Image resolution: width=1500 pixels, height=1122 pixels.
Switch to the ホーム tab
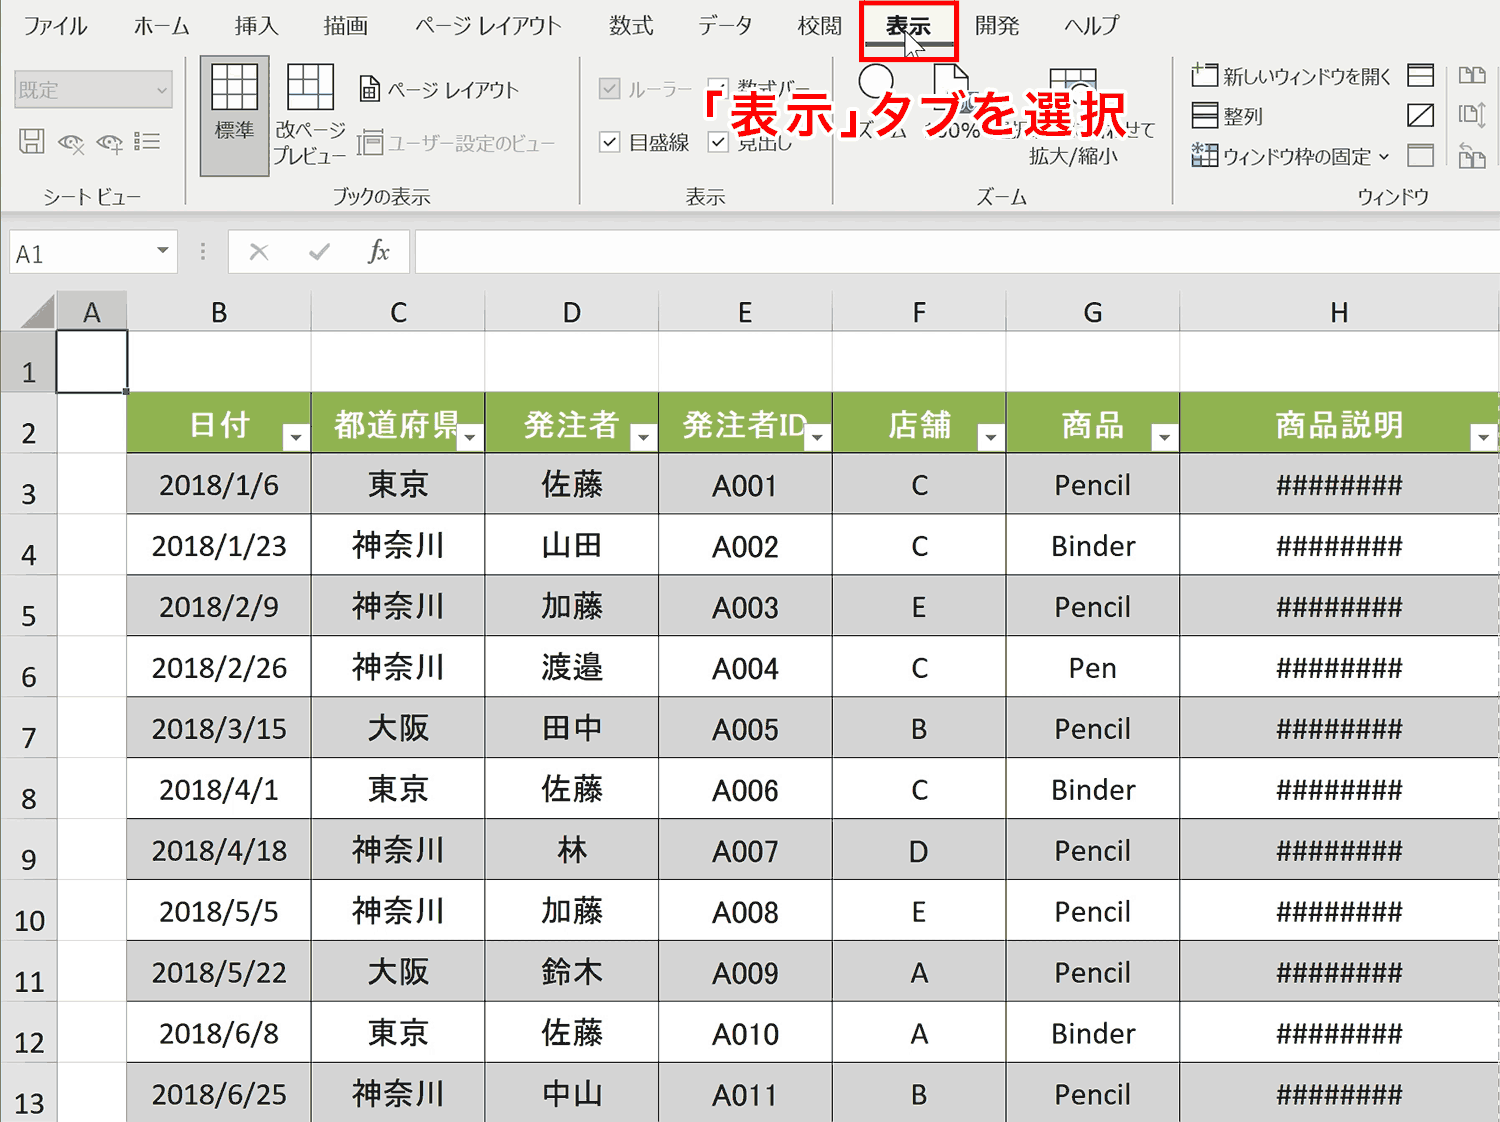coord(161,26)
